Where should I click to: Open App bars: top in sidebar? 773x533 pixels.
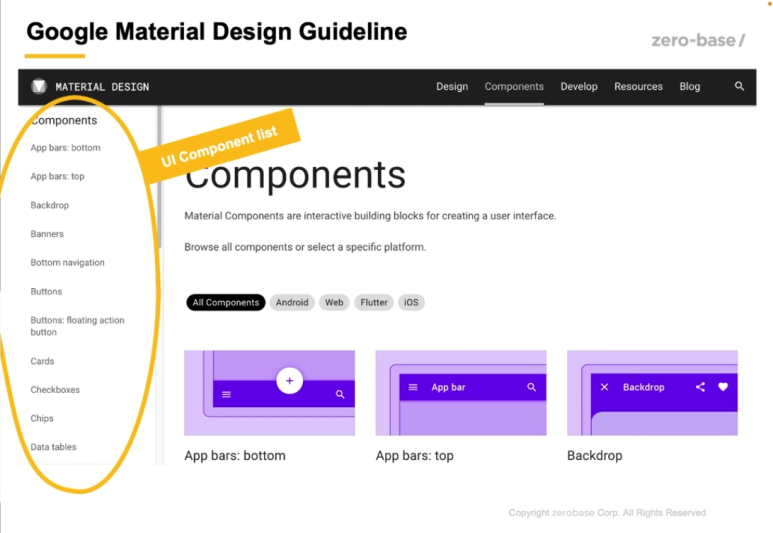pos(57,177)
